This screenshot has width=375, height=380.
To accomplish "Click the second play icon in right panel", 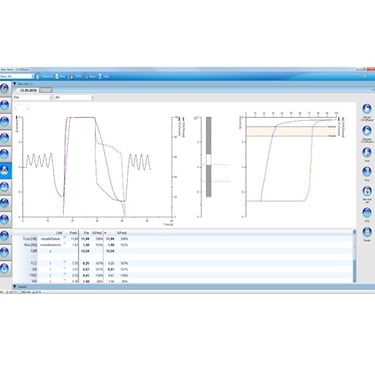I will (367, 130).
